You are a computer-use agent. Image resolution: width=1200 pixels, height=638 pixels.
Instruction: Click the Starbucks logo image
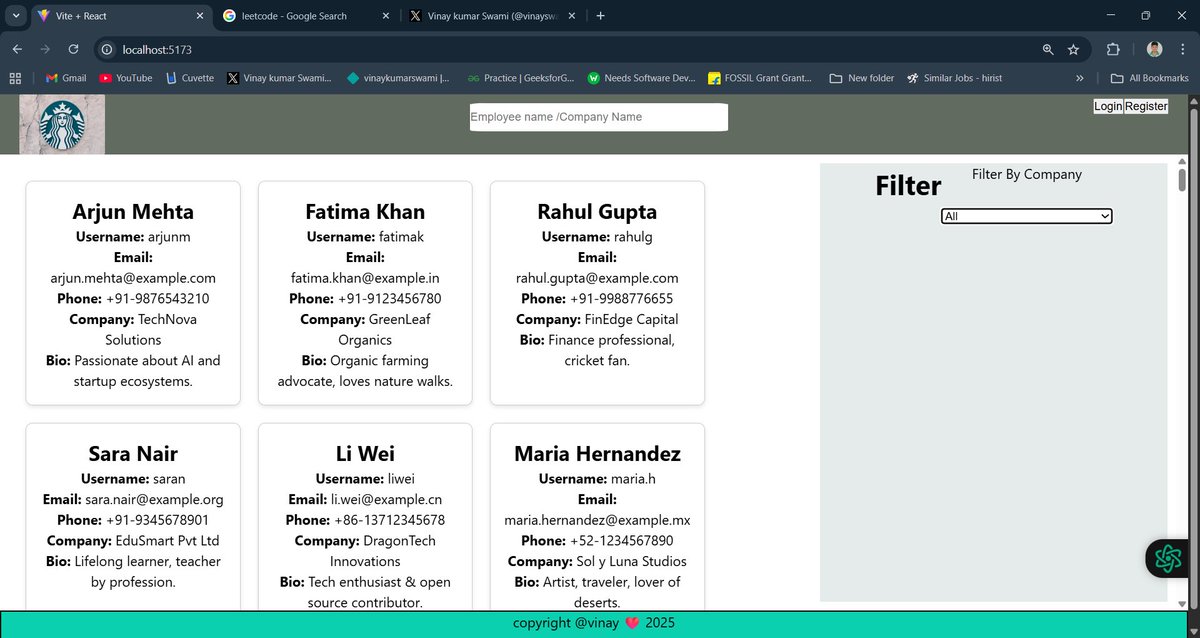coord(62,125)
